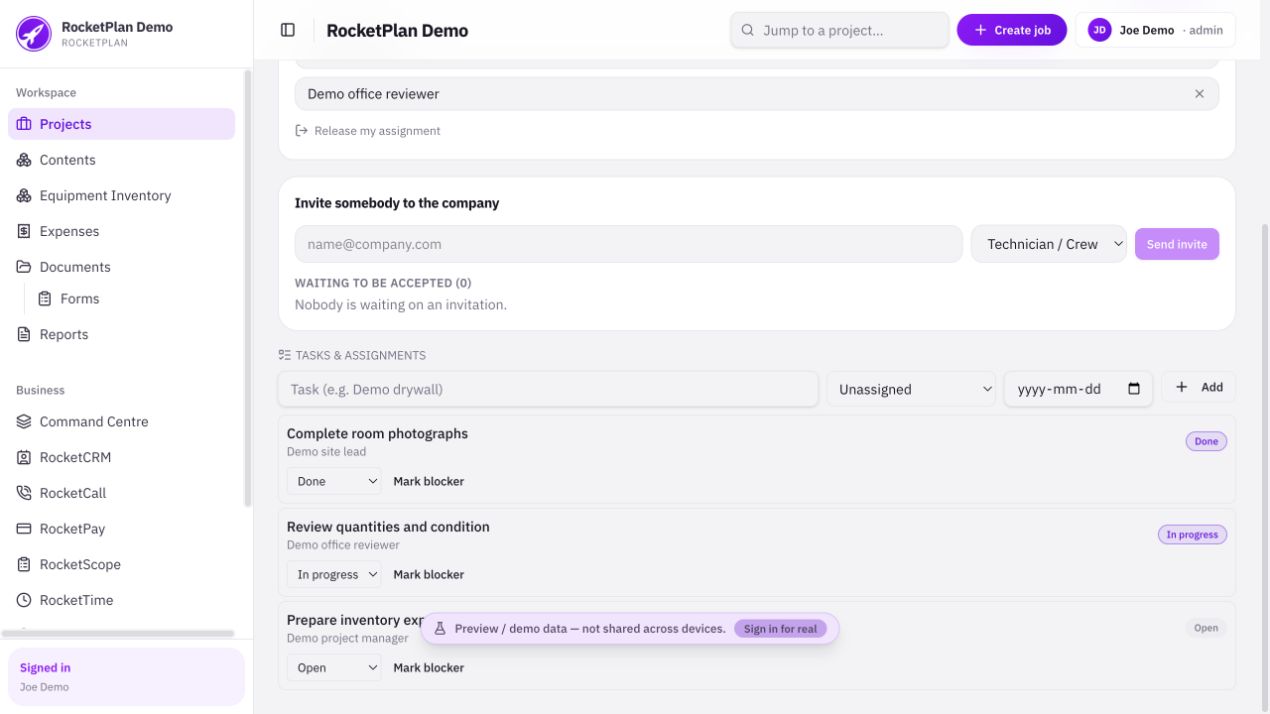Click Review quantities and condition title
Image resolution: width=1270 pixels, height=714 pixels.
[388, 527]
